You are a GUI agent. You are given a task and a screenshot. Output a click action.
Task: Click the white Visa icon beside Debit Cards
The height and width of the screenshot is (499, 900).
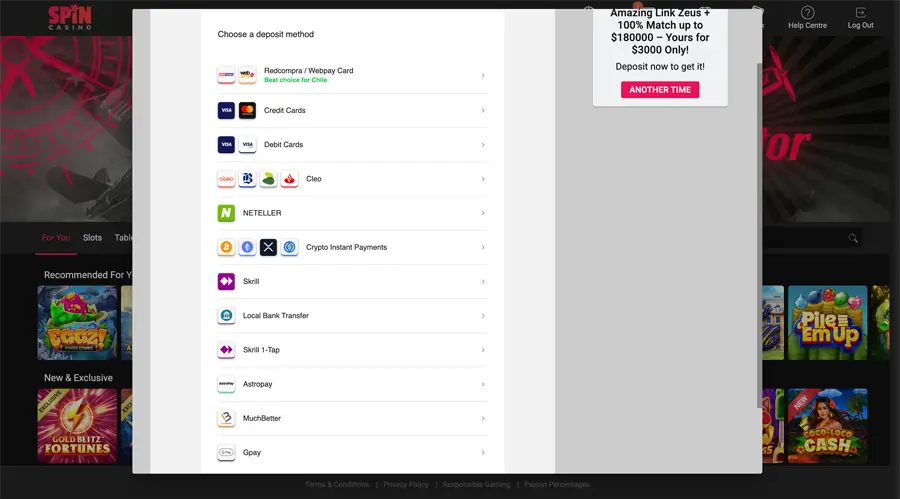[247, 144]
